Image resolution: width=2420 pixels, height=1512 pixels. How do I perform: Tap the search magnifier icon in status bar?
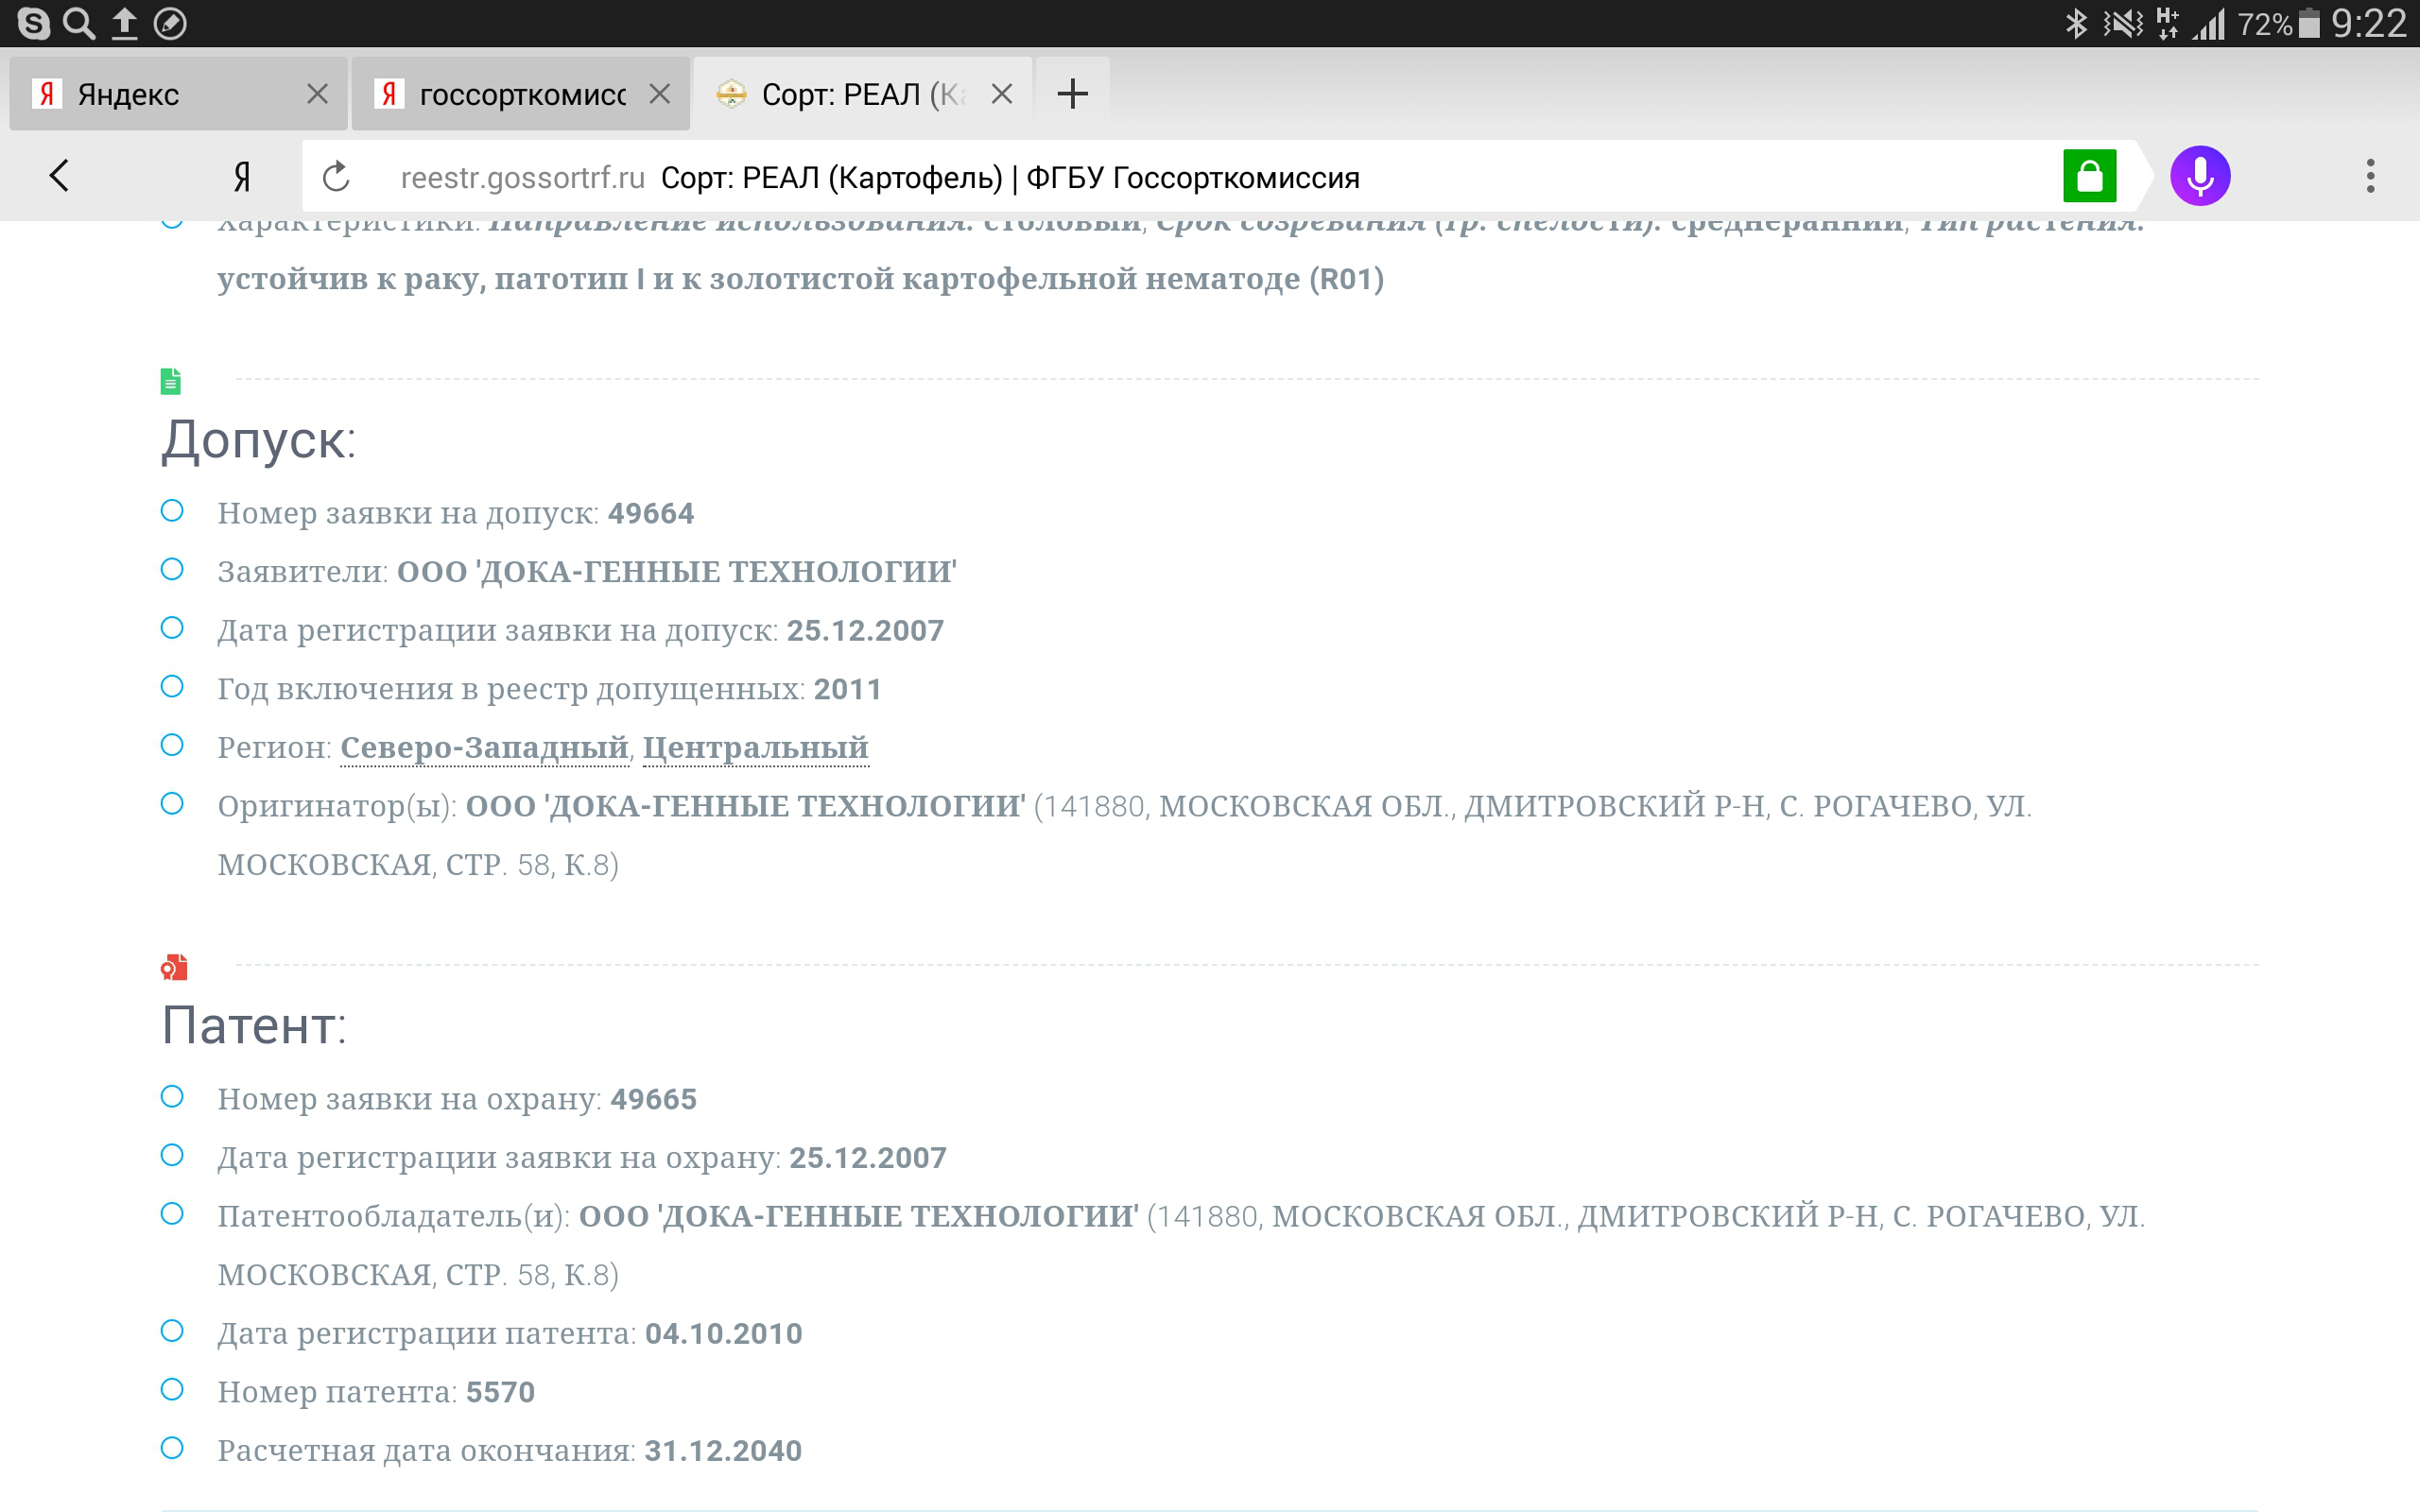79,23
